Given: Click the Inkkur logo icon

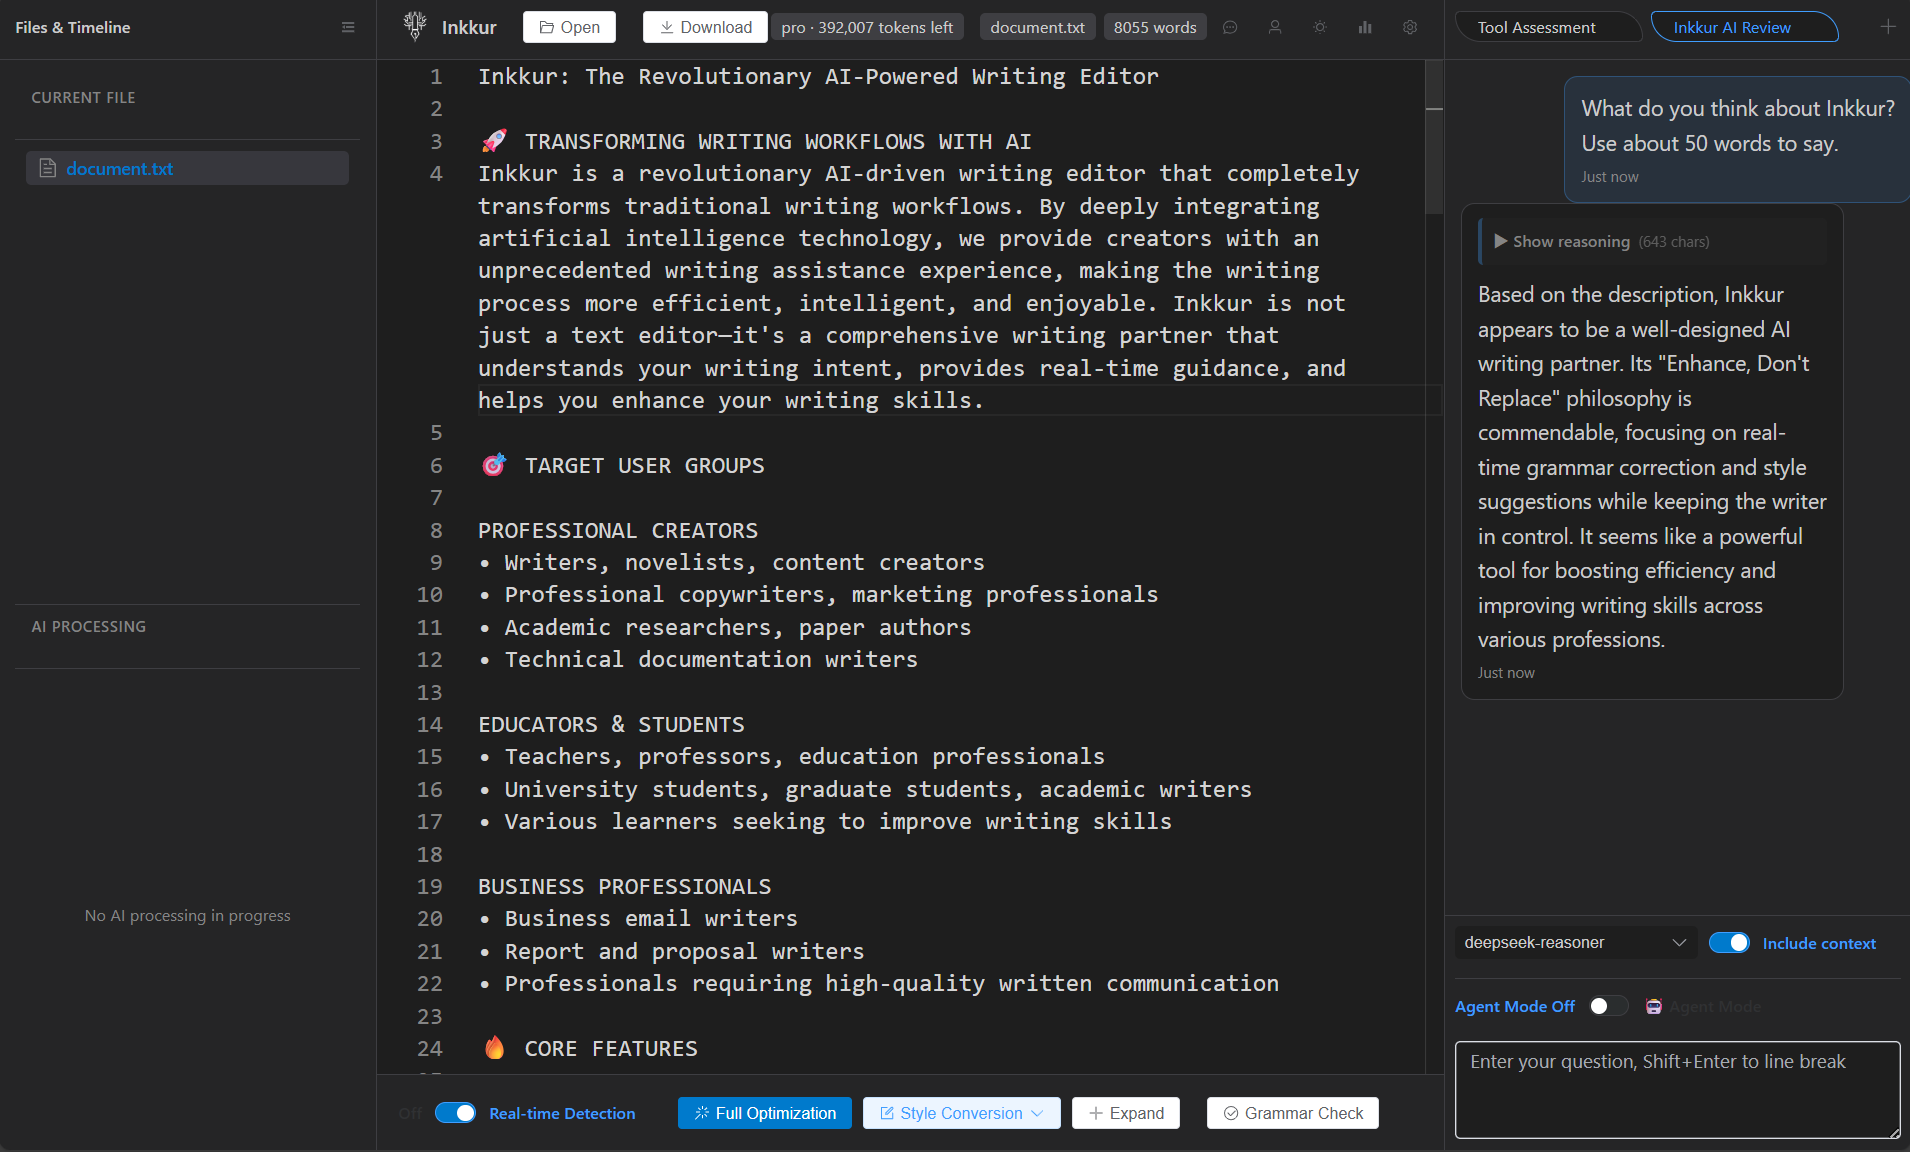Looking at the screenshot, I should [x=413, y=26].
